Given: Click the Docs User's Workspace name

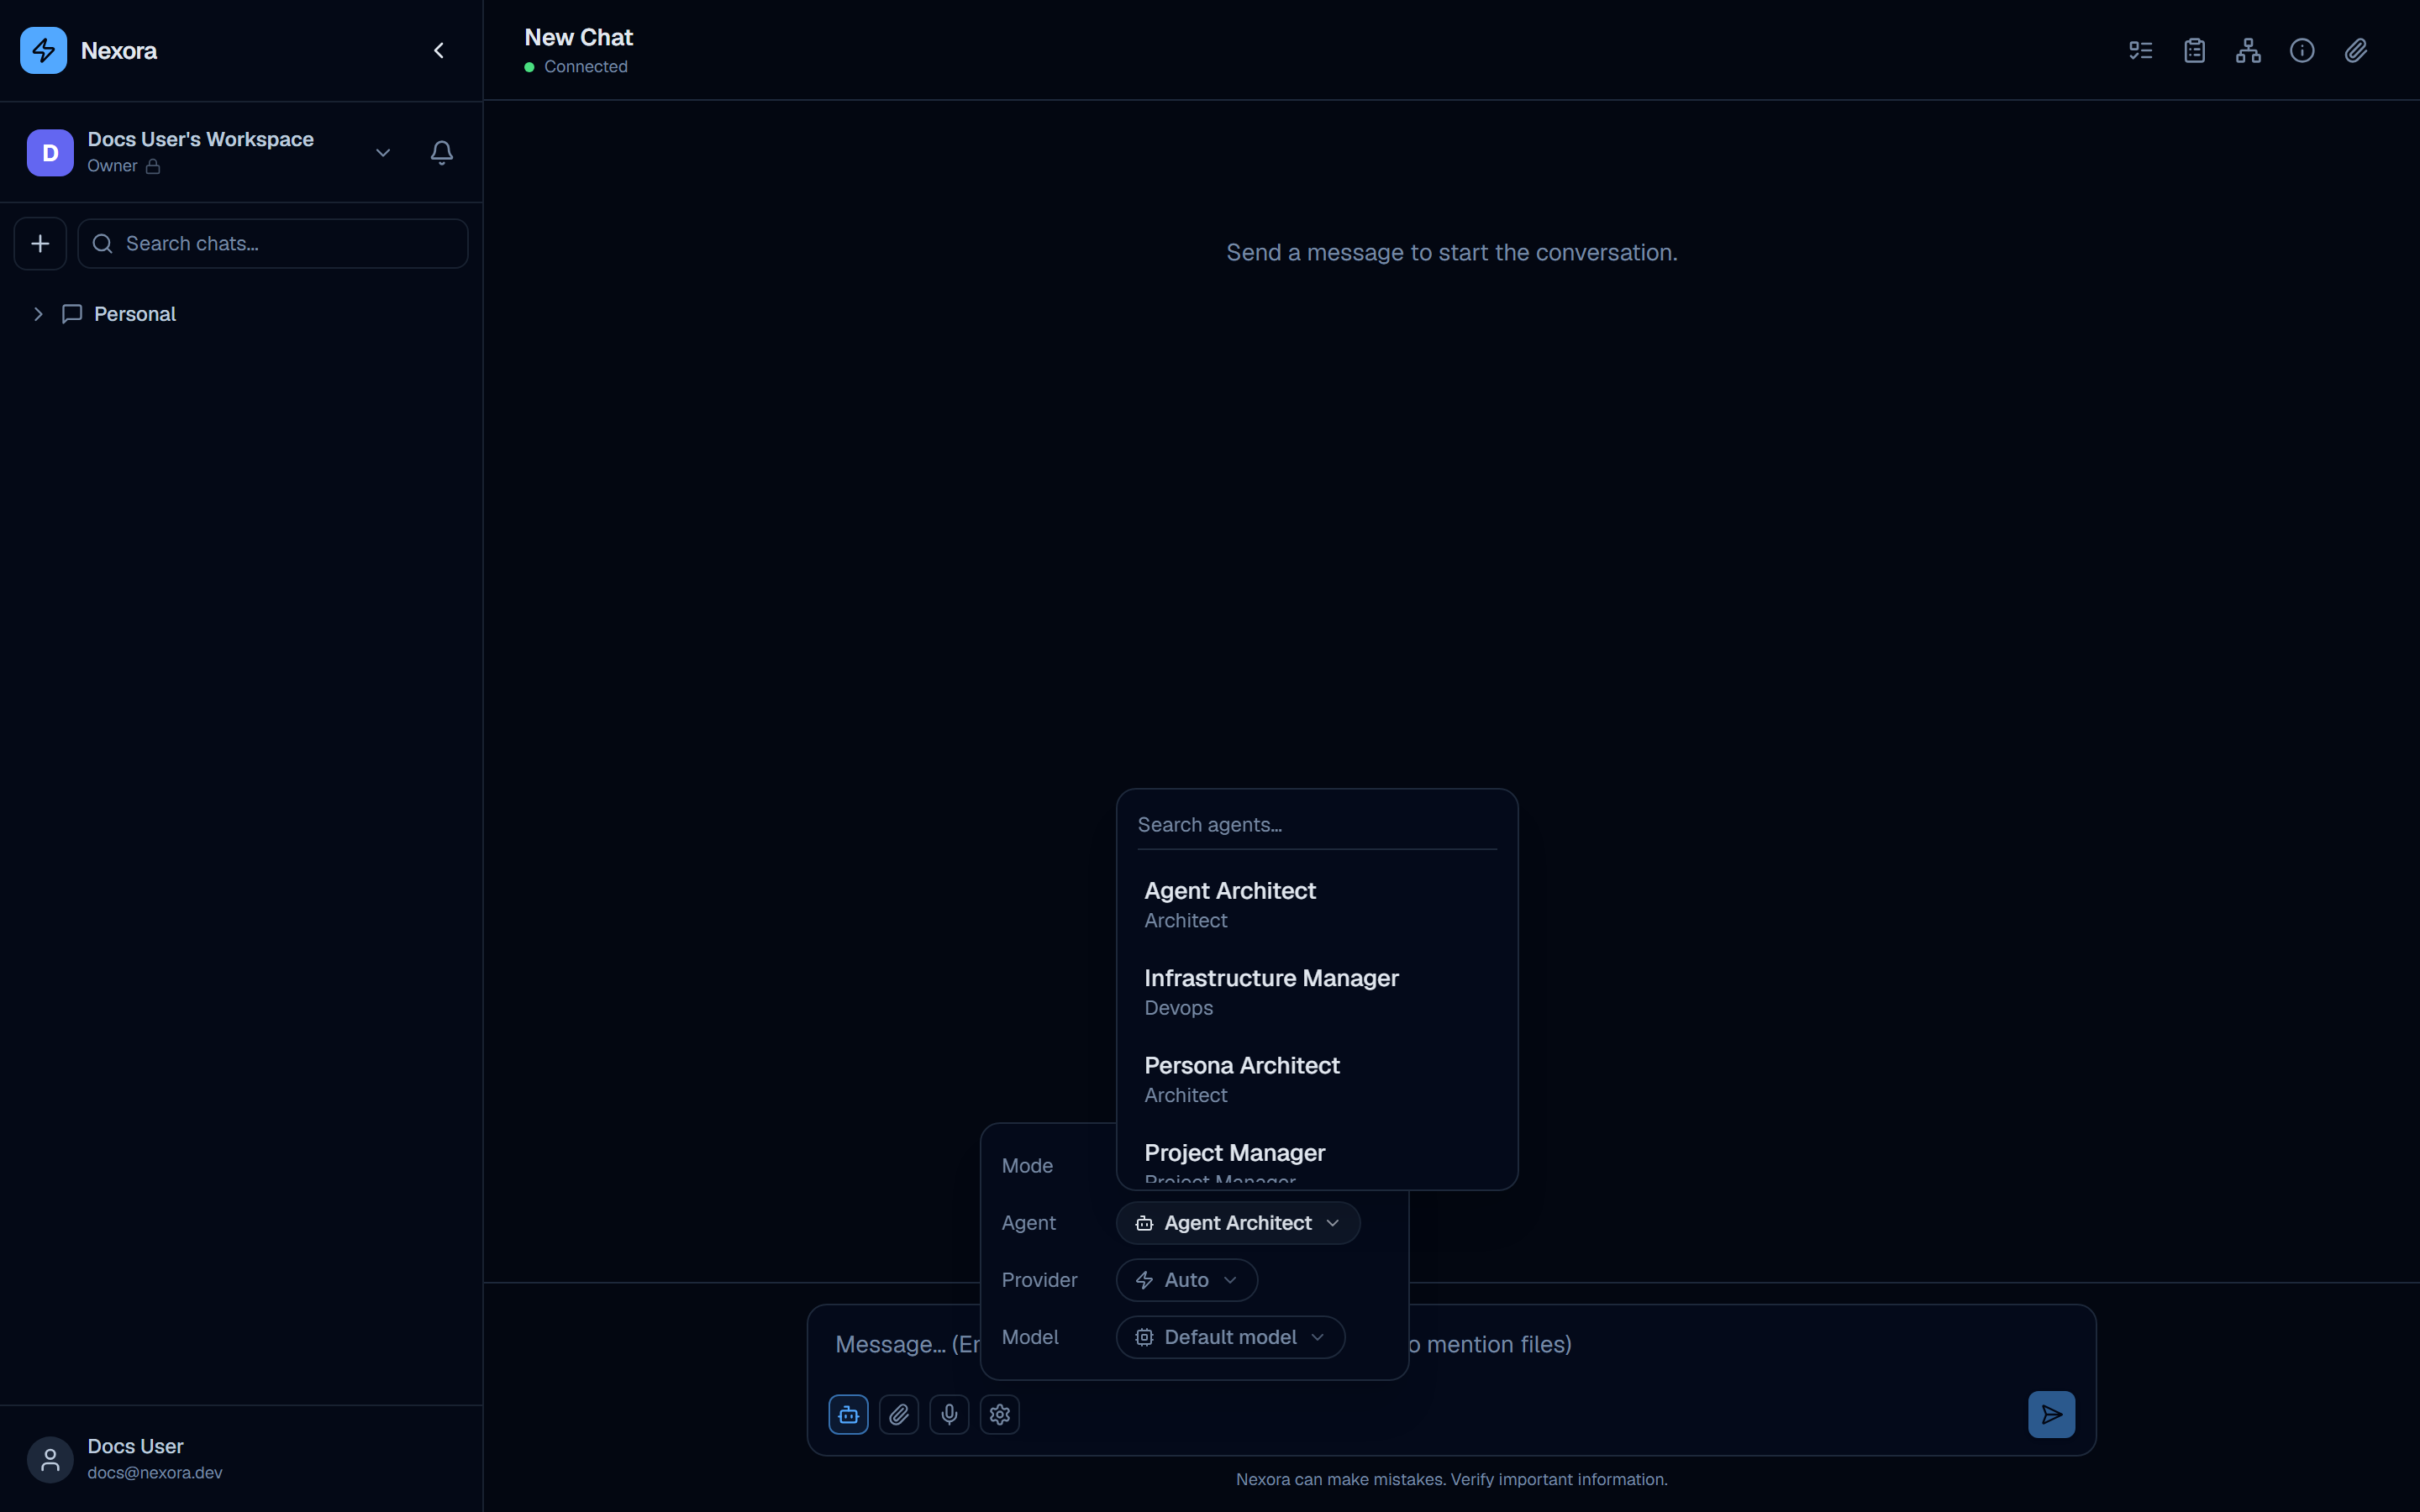Looking at the screenshot, I should tap(200, 139).
